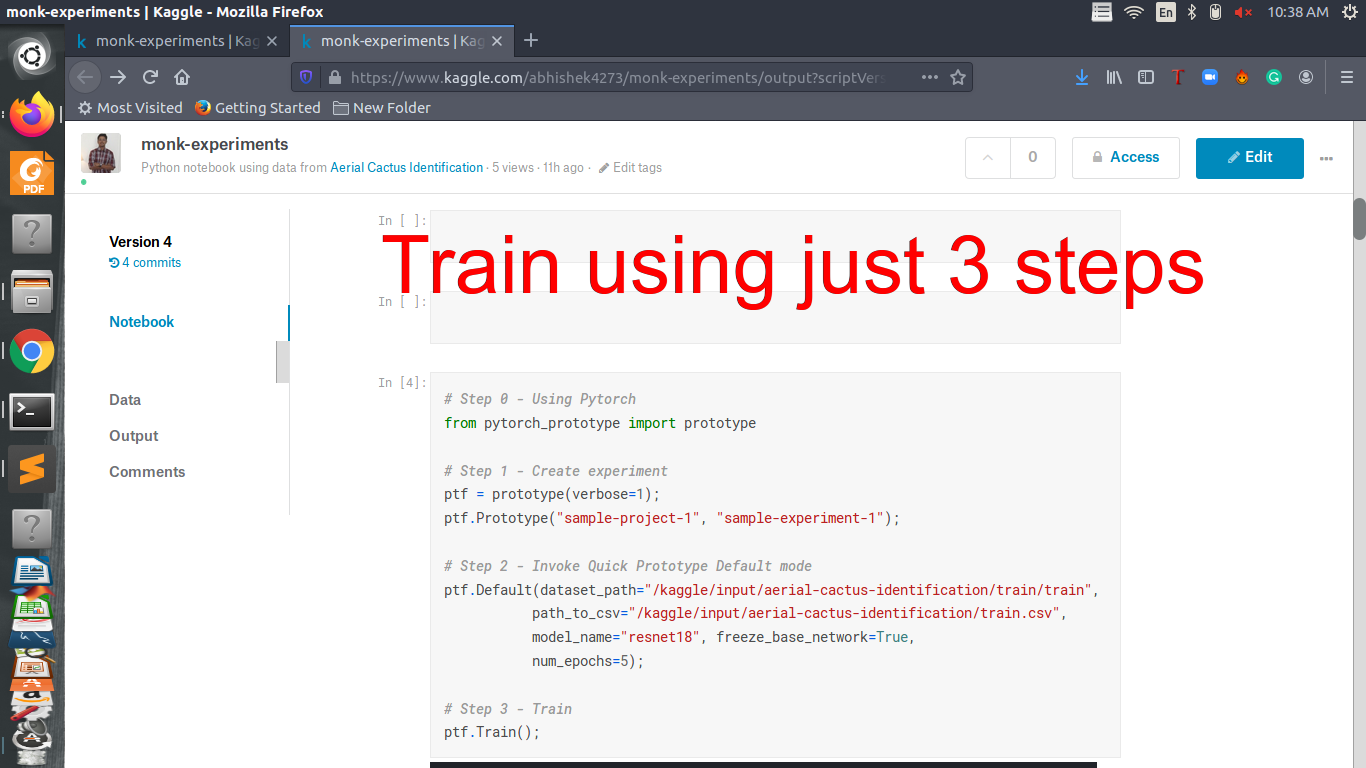Open the Foxit PDF reader dock icon
The image size is (1366, 768).
click(32, 174)
